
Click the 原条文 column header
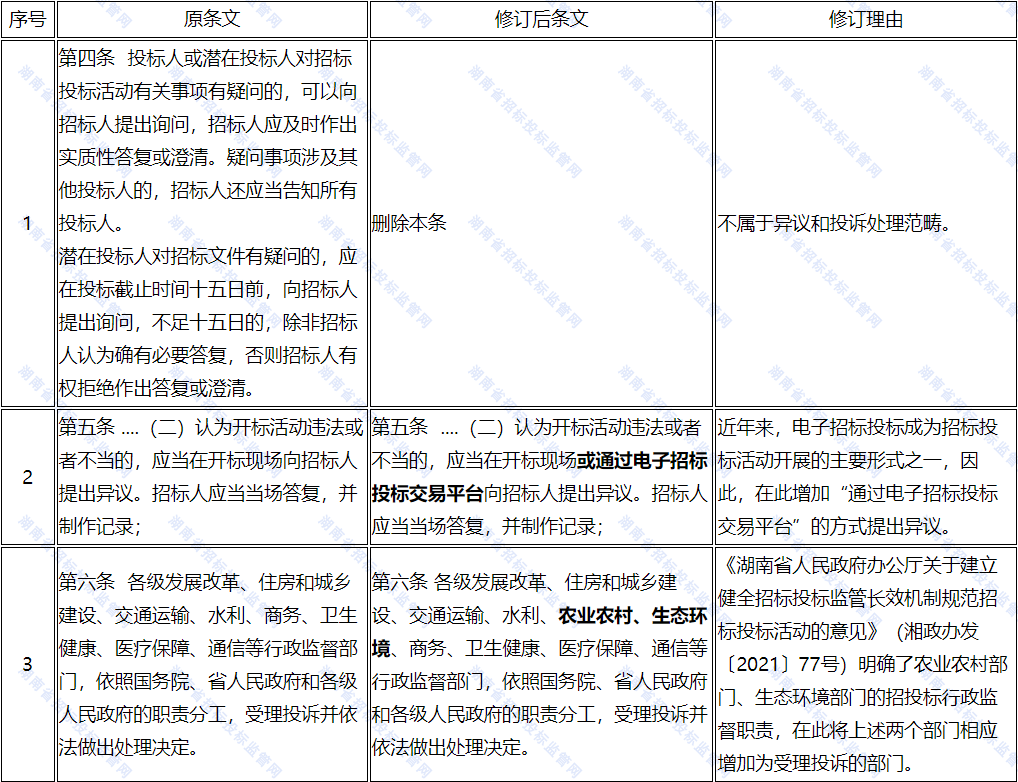point(211,20)
